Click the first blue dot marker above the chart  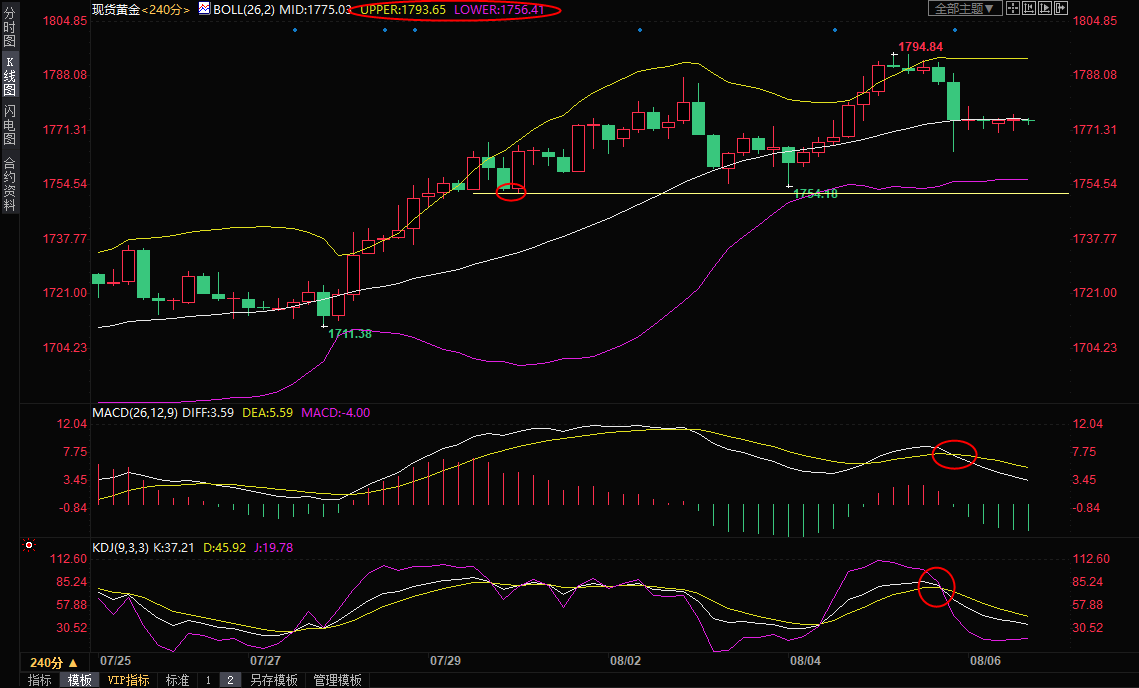click(x=294, y=30)
